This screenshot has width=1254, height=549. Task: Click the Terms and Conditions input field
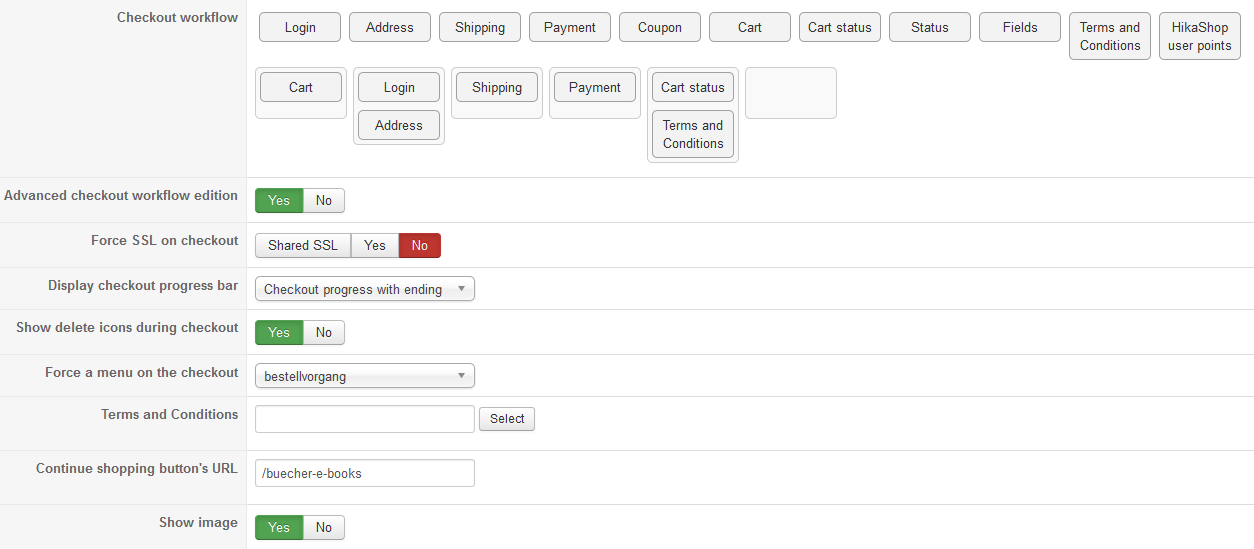[x=365, y=419]
